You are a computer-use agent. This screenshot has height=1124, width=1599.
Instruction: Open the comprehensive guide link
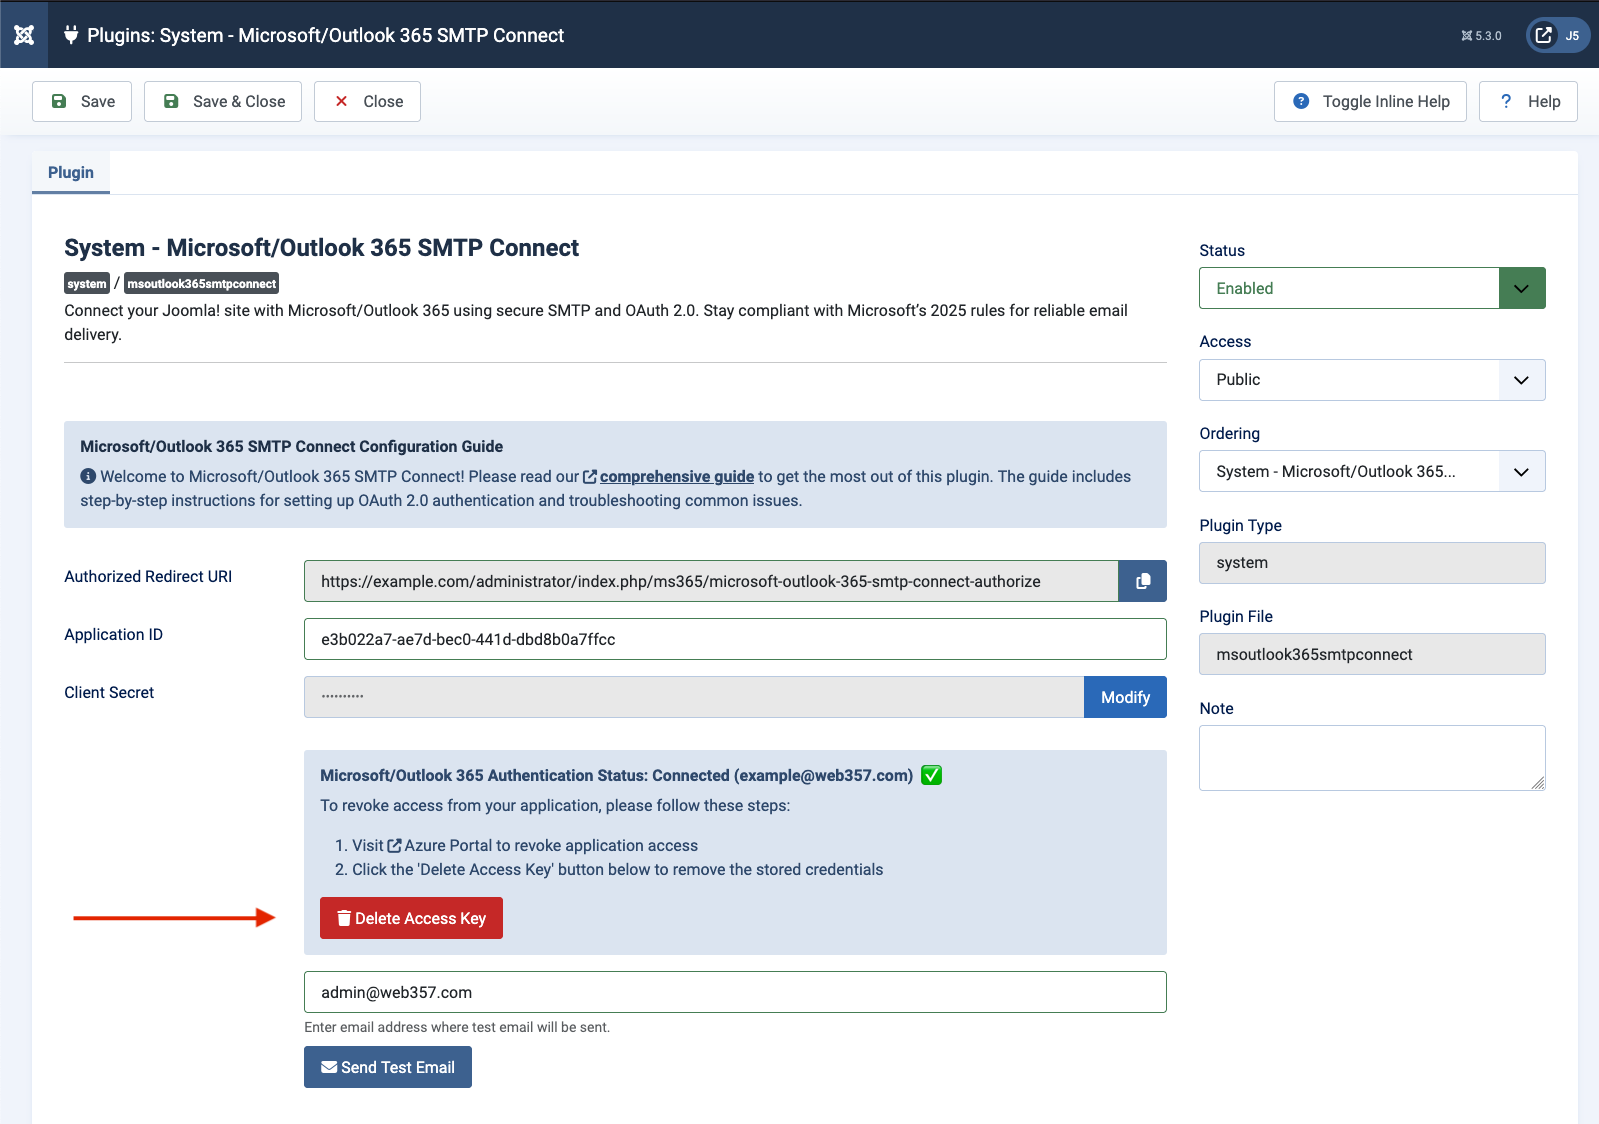pos(677,477)
